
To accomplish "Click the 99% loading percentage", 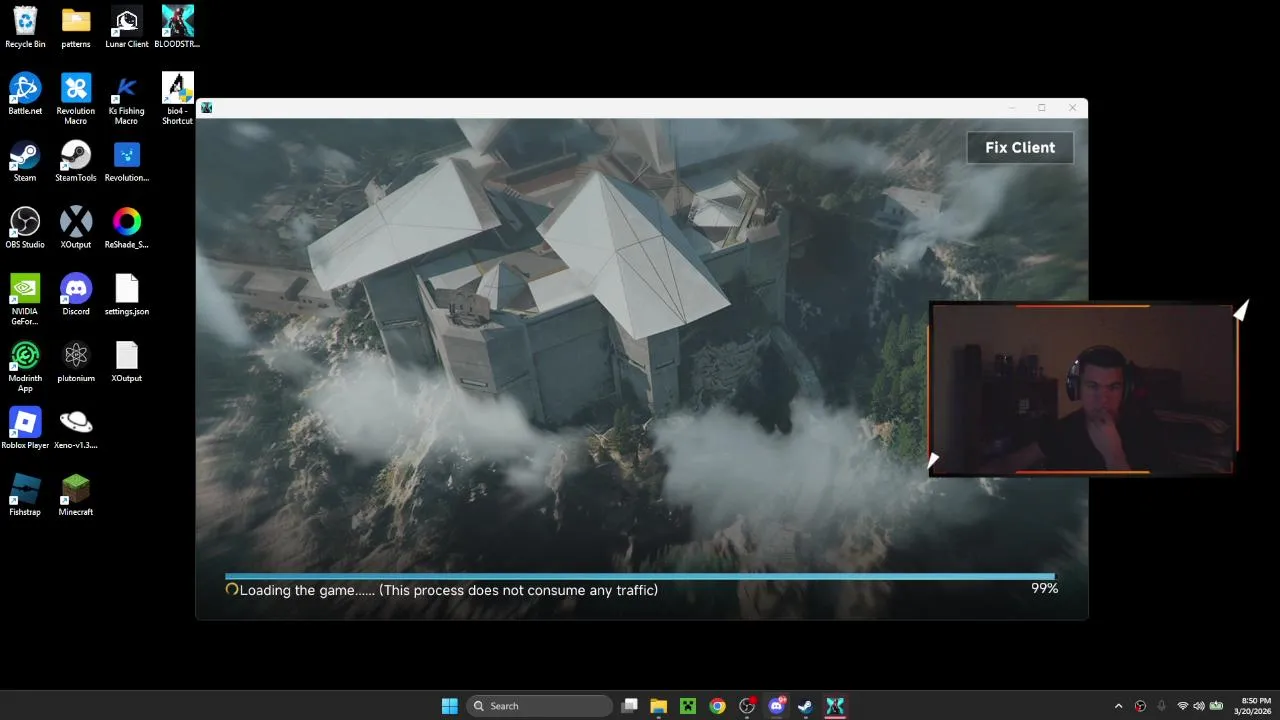I will click(x=1044, y=589).
